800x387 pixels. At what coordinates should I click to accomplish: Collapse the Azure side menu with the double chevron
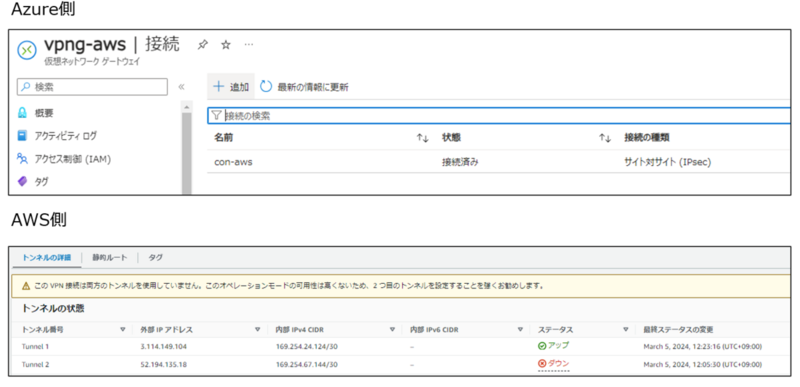tap(181, 87)
